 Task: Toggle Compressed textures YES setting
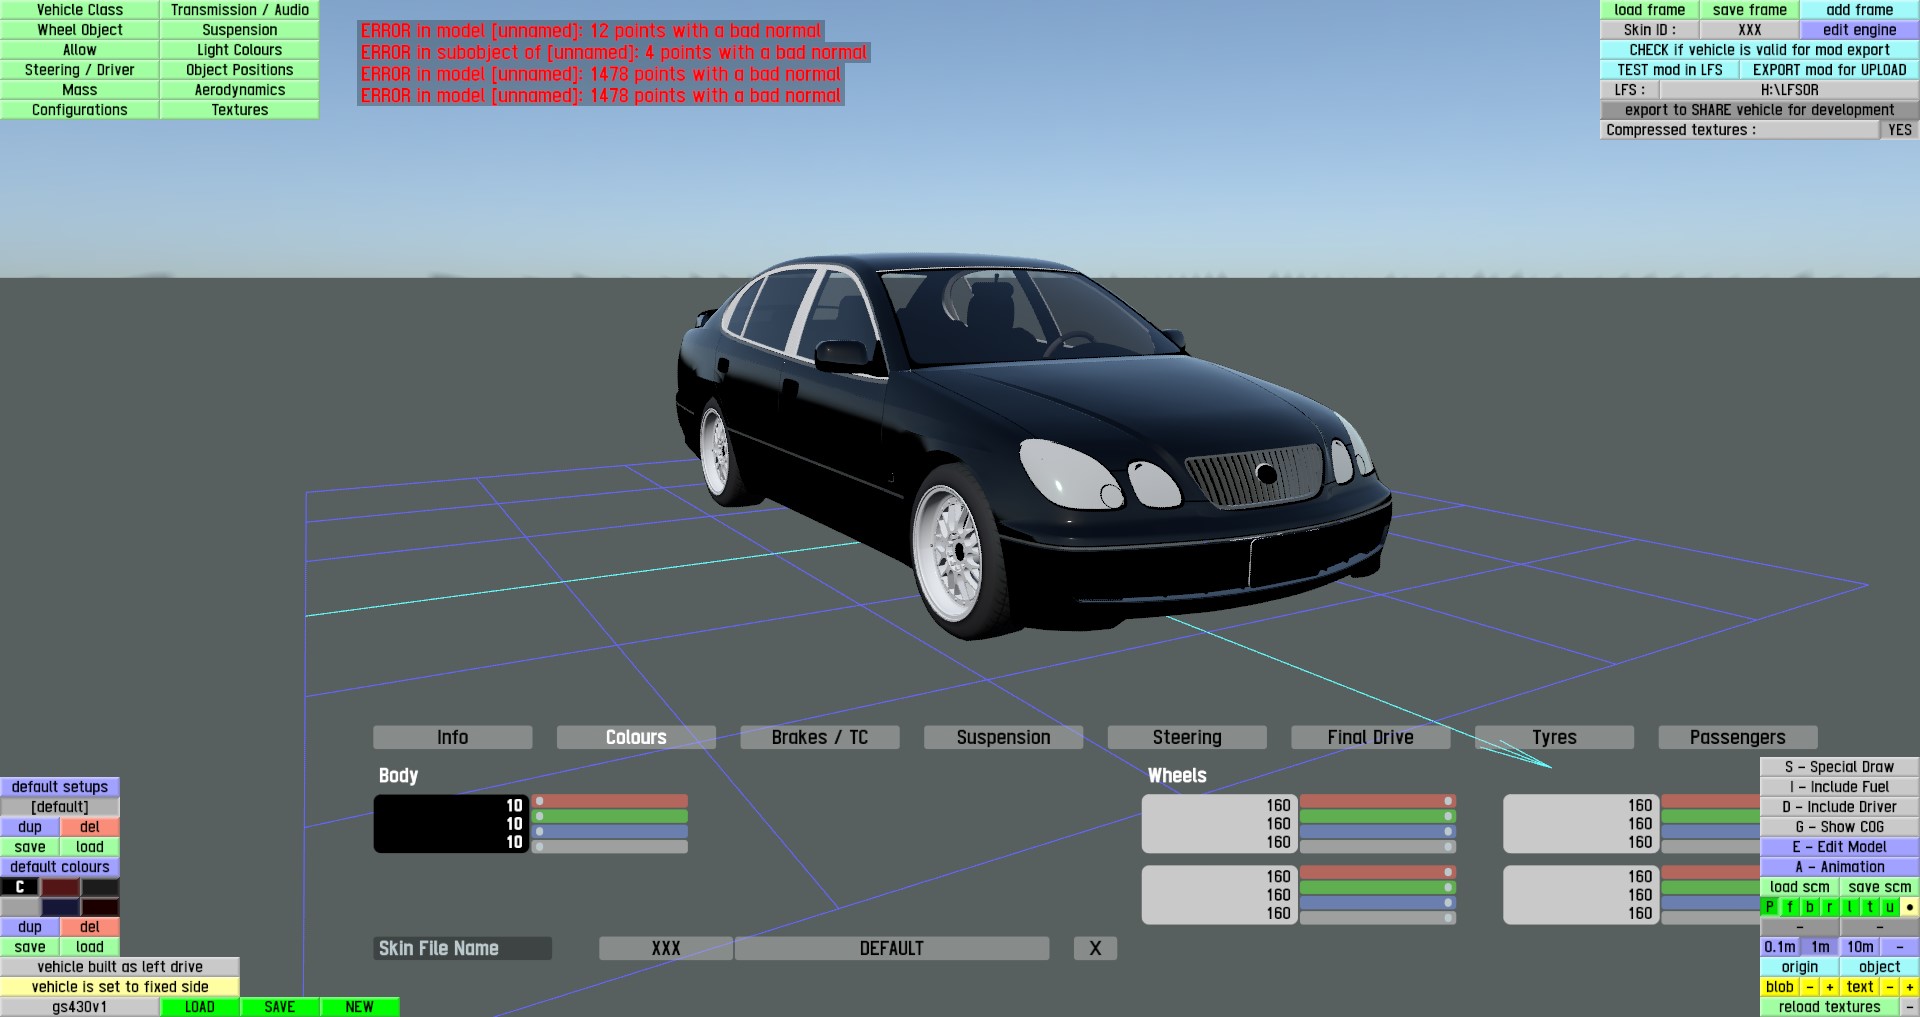click(1900, 130)
